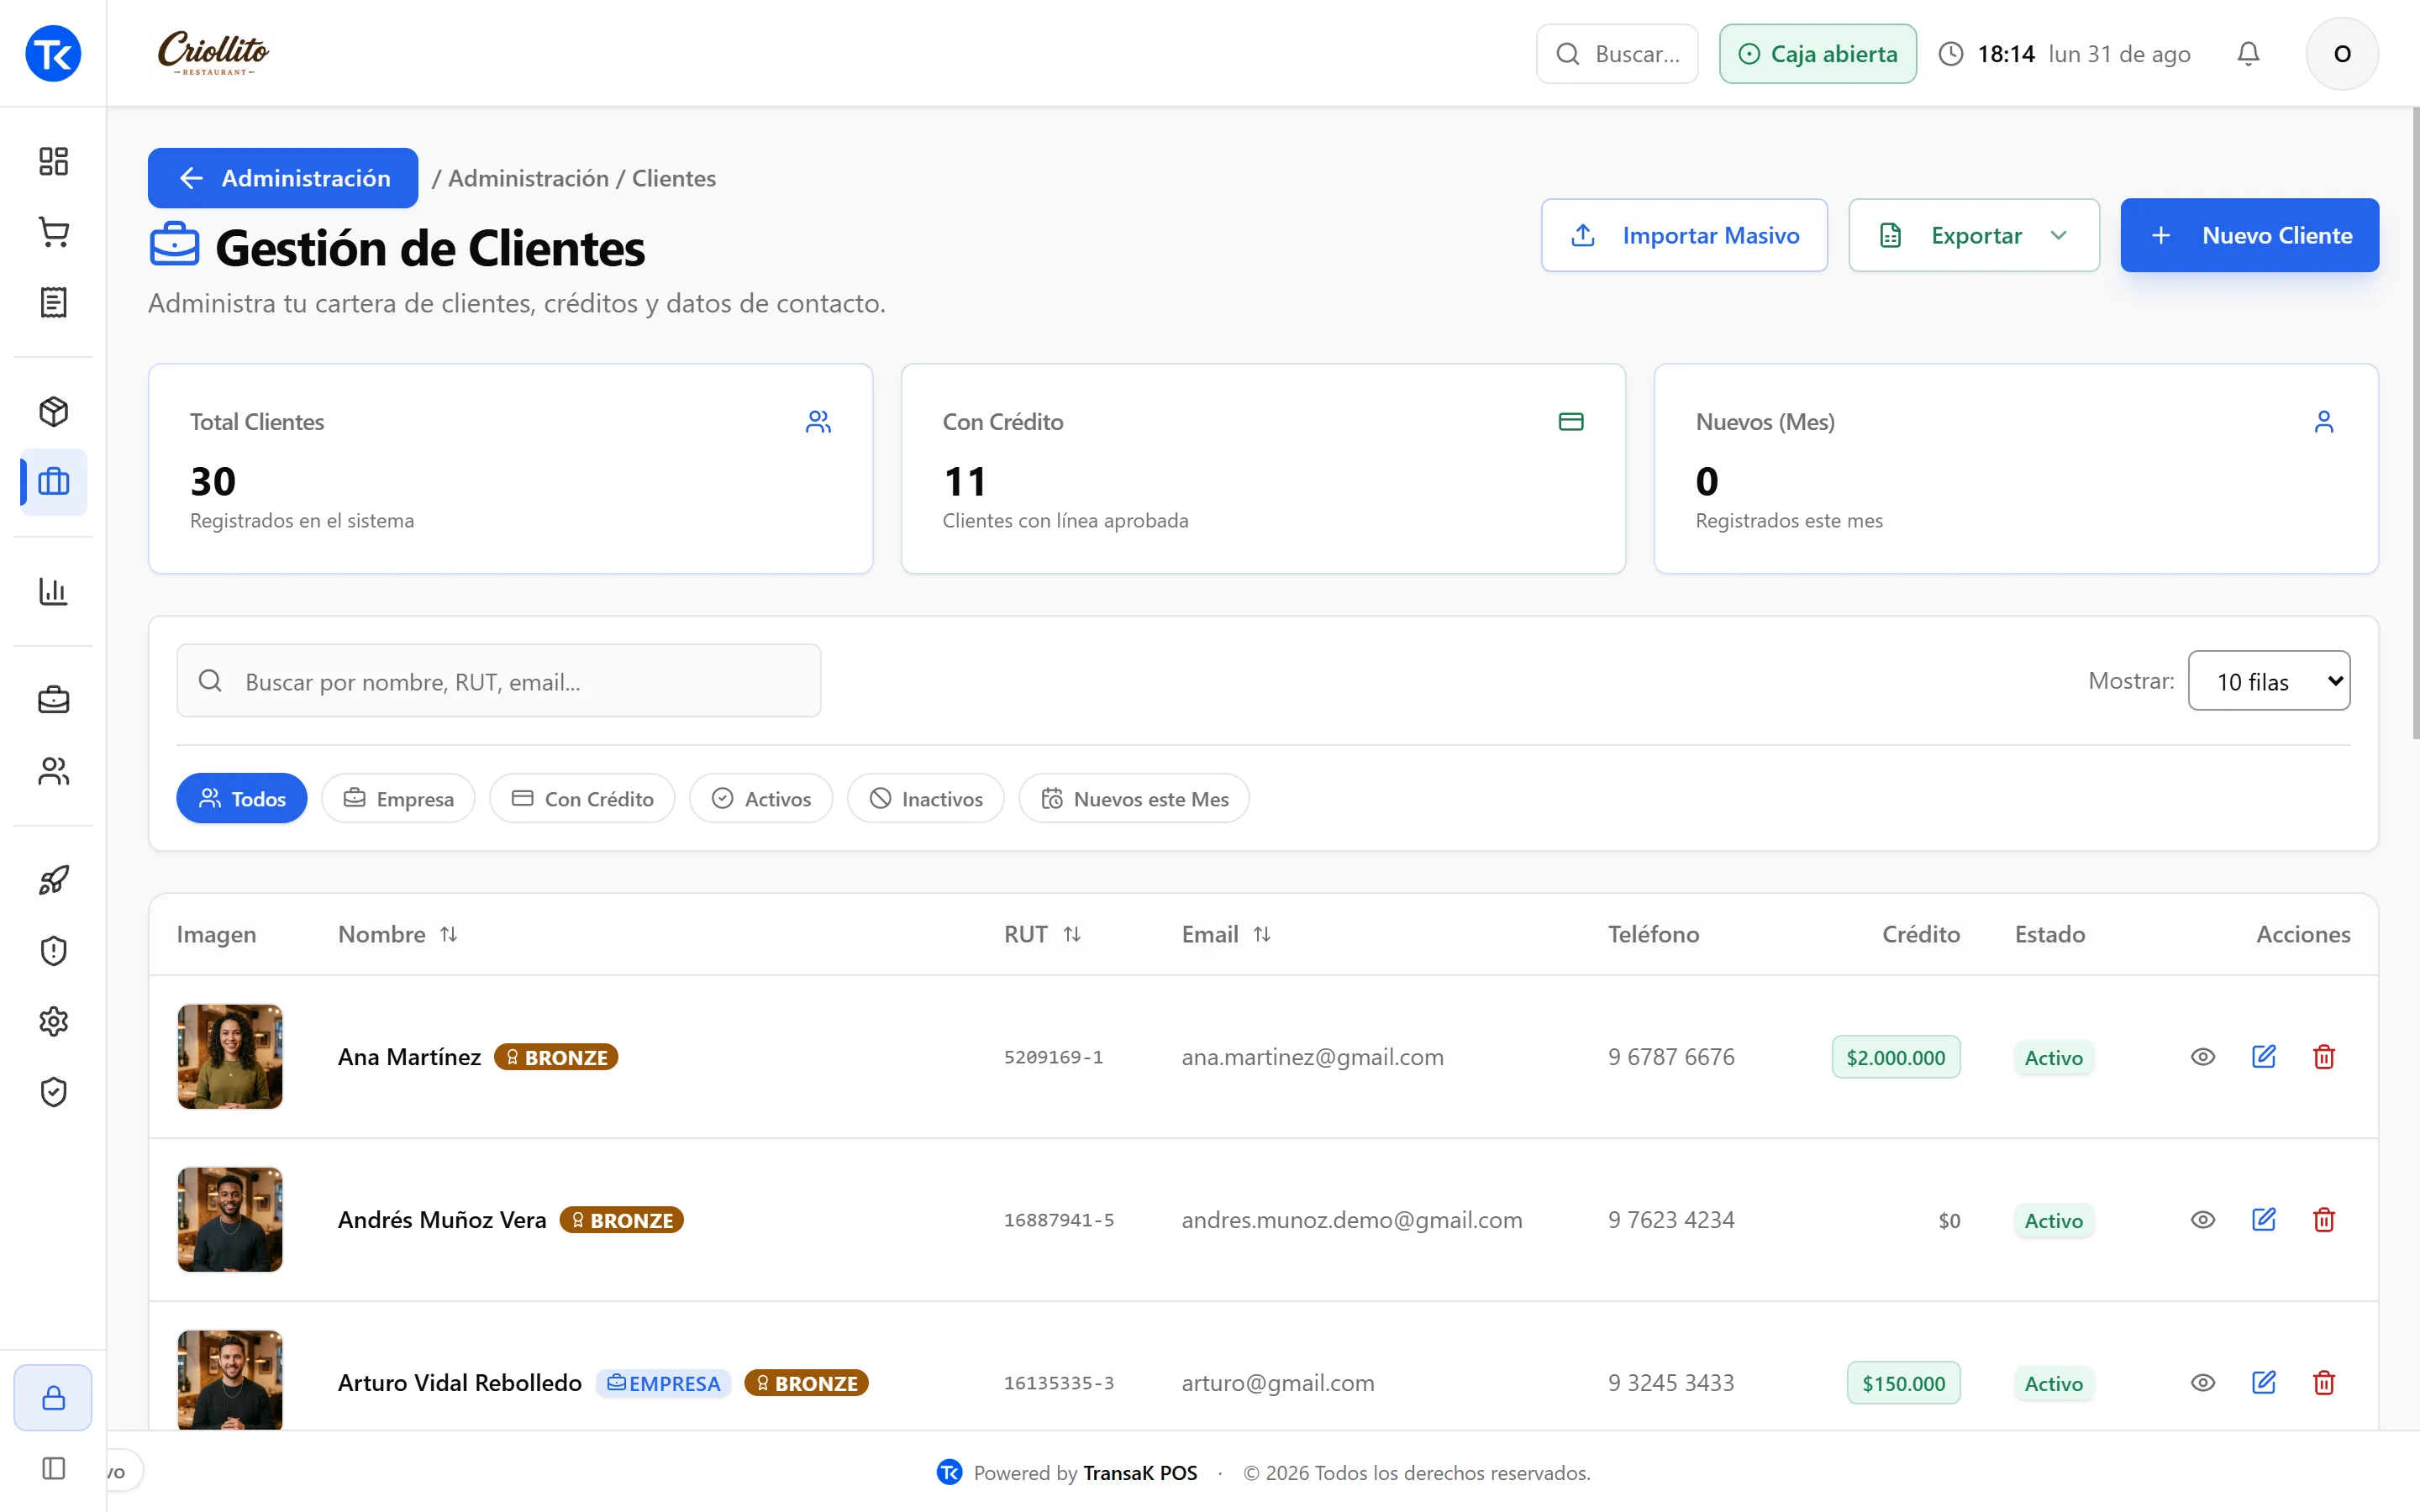Open the box package sidebar icon
Screen dimensions: 2420x1512
coord(53,411)
